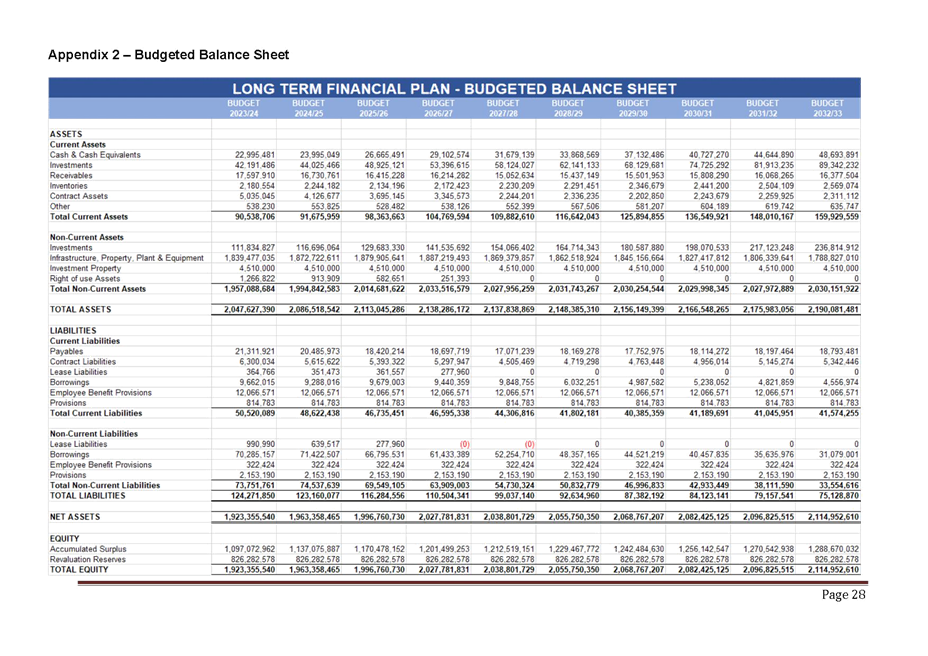Click the 'Total Non-Current Liabilities' row label
This screenshot has width=928, height=656.
pos(105,485)
